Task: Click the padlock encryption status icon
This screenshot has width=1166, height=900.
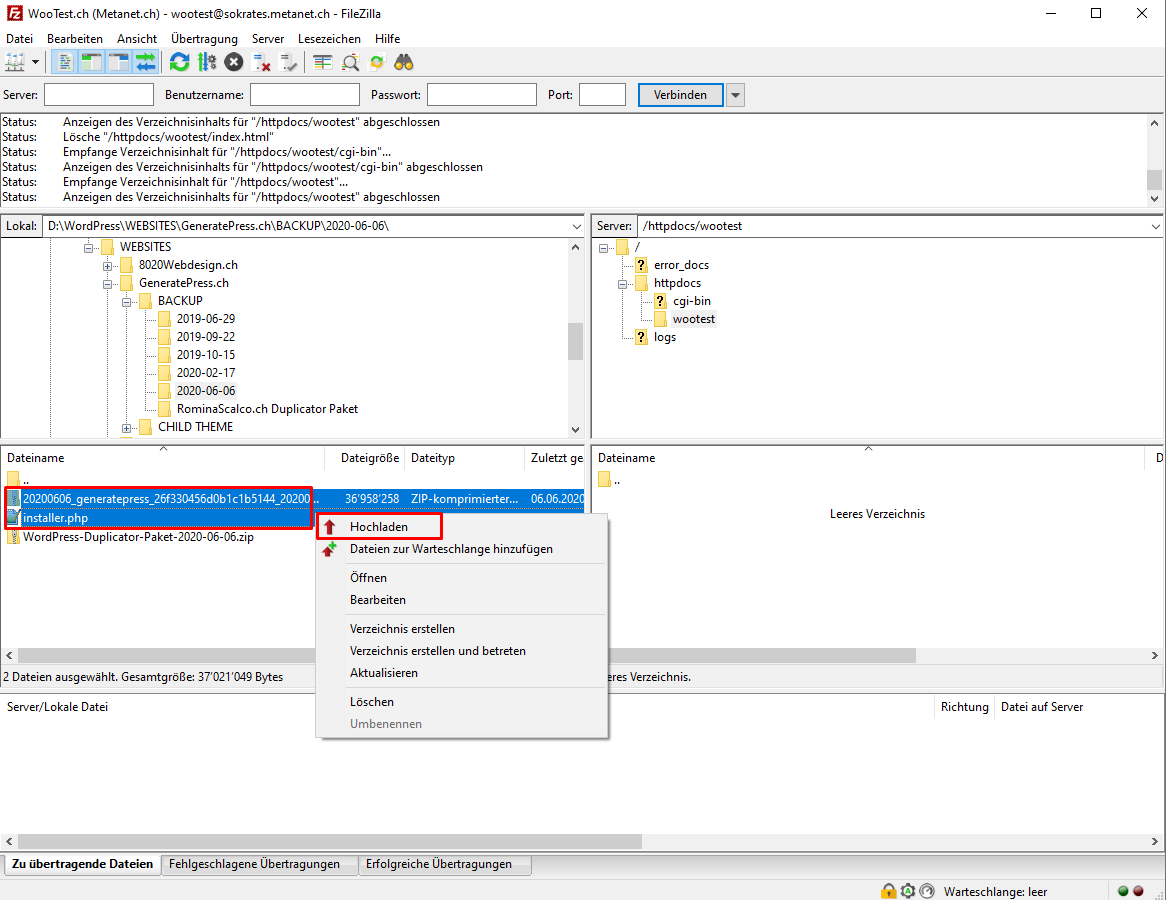Action: pyautogui.click(x=888, y=891)
